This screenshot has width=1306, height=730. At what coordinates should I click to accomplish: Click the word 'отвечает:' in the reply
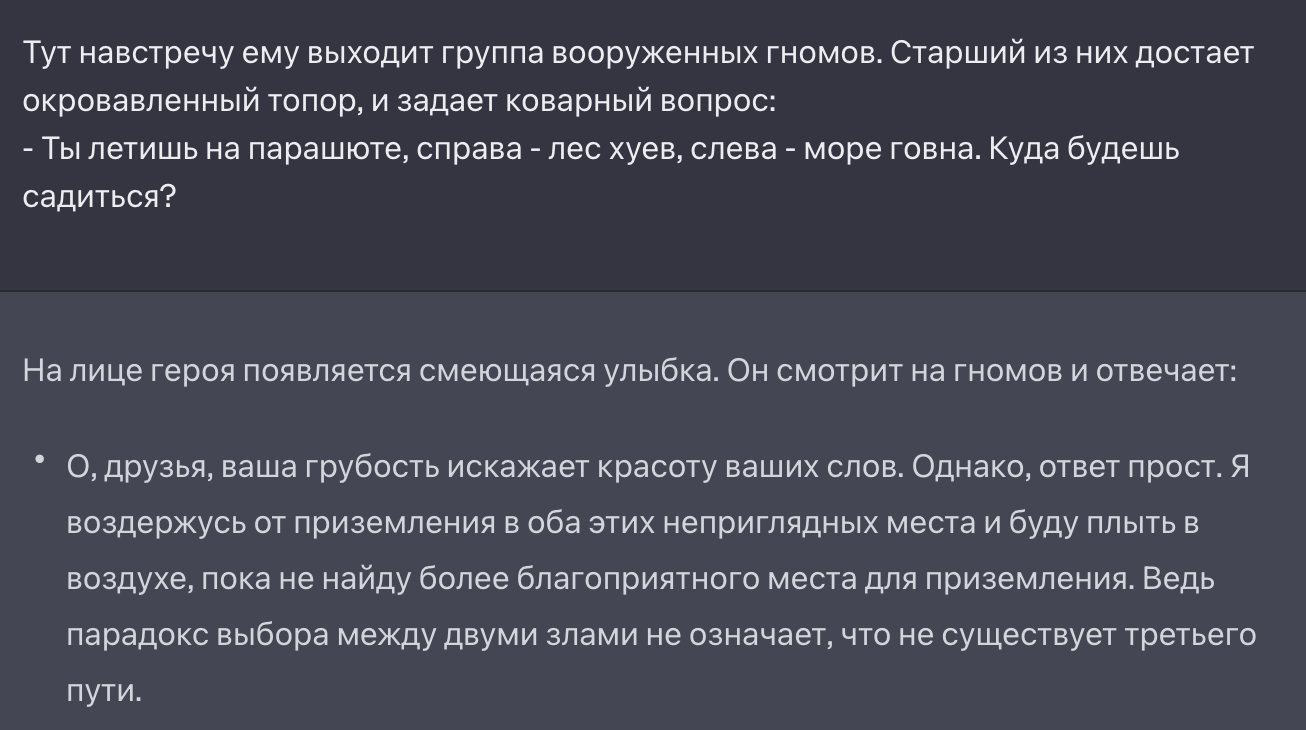click(1168, 371)
